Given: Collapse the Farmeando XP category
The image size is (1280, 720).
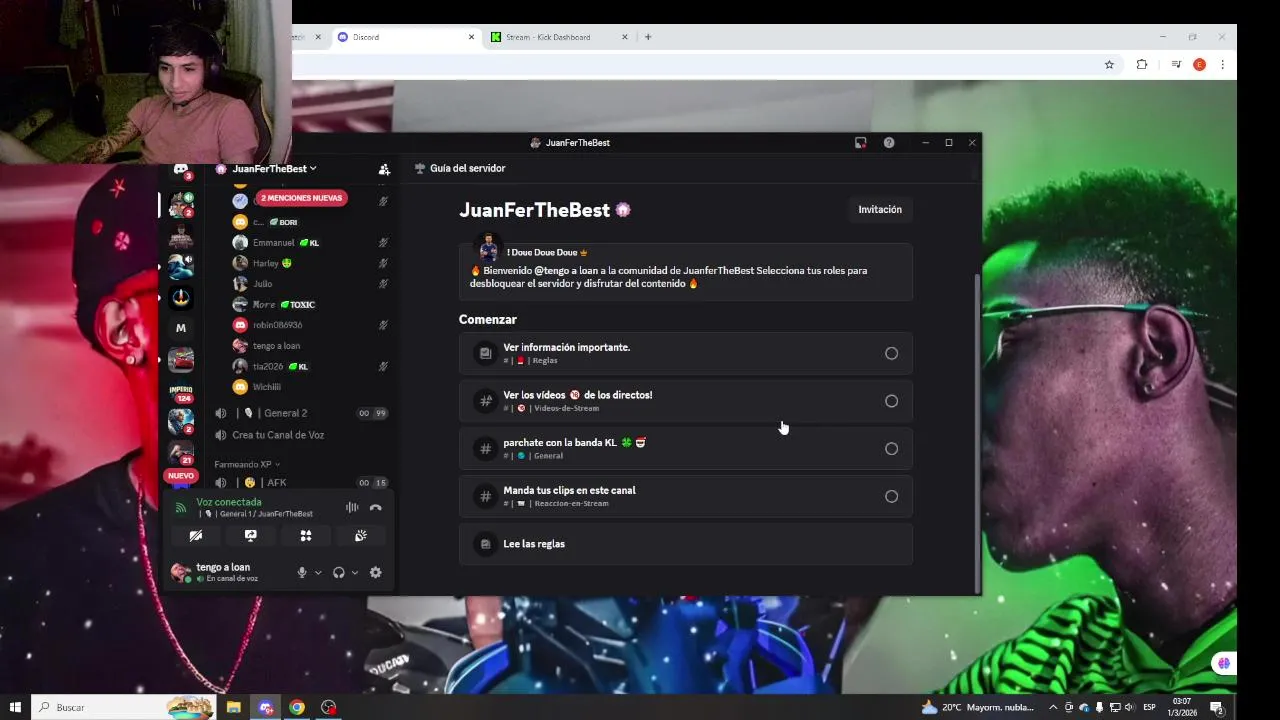Looking at the screenshot, I should (x=247, y=464).
